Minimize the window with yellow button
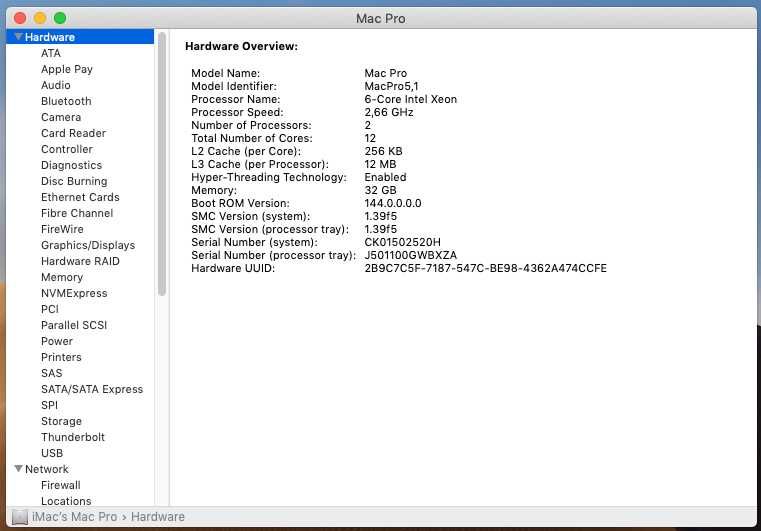This screenshot has width=761, height=531. pyautogui.click(x=40, y=18)
